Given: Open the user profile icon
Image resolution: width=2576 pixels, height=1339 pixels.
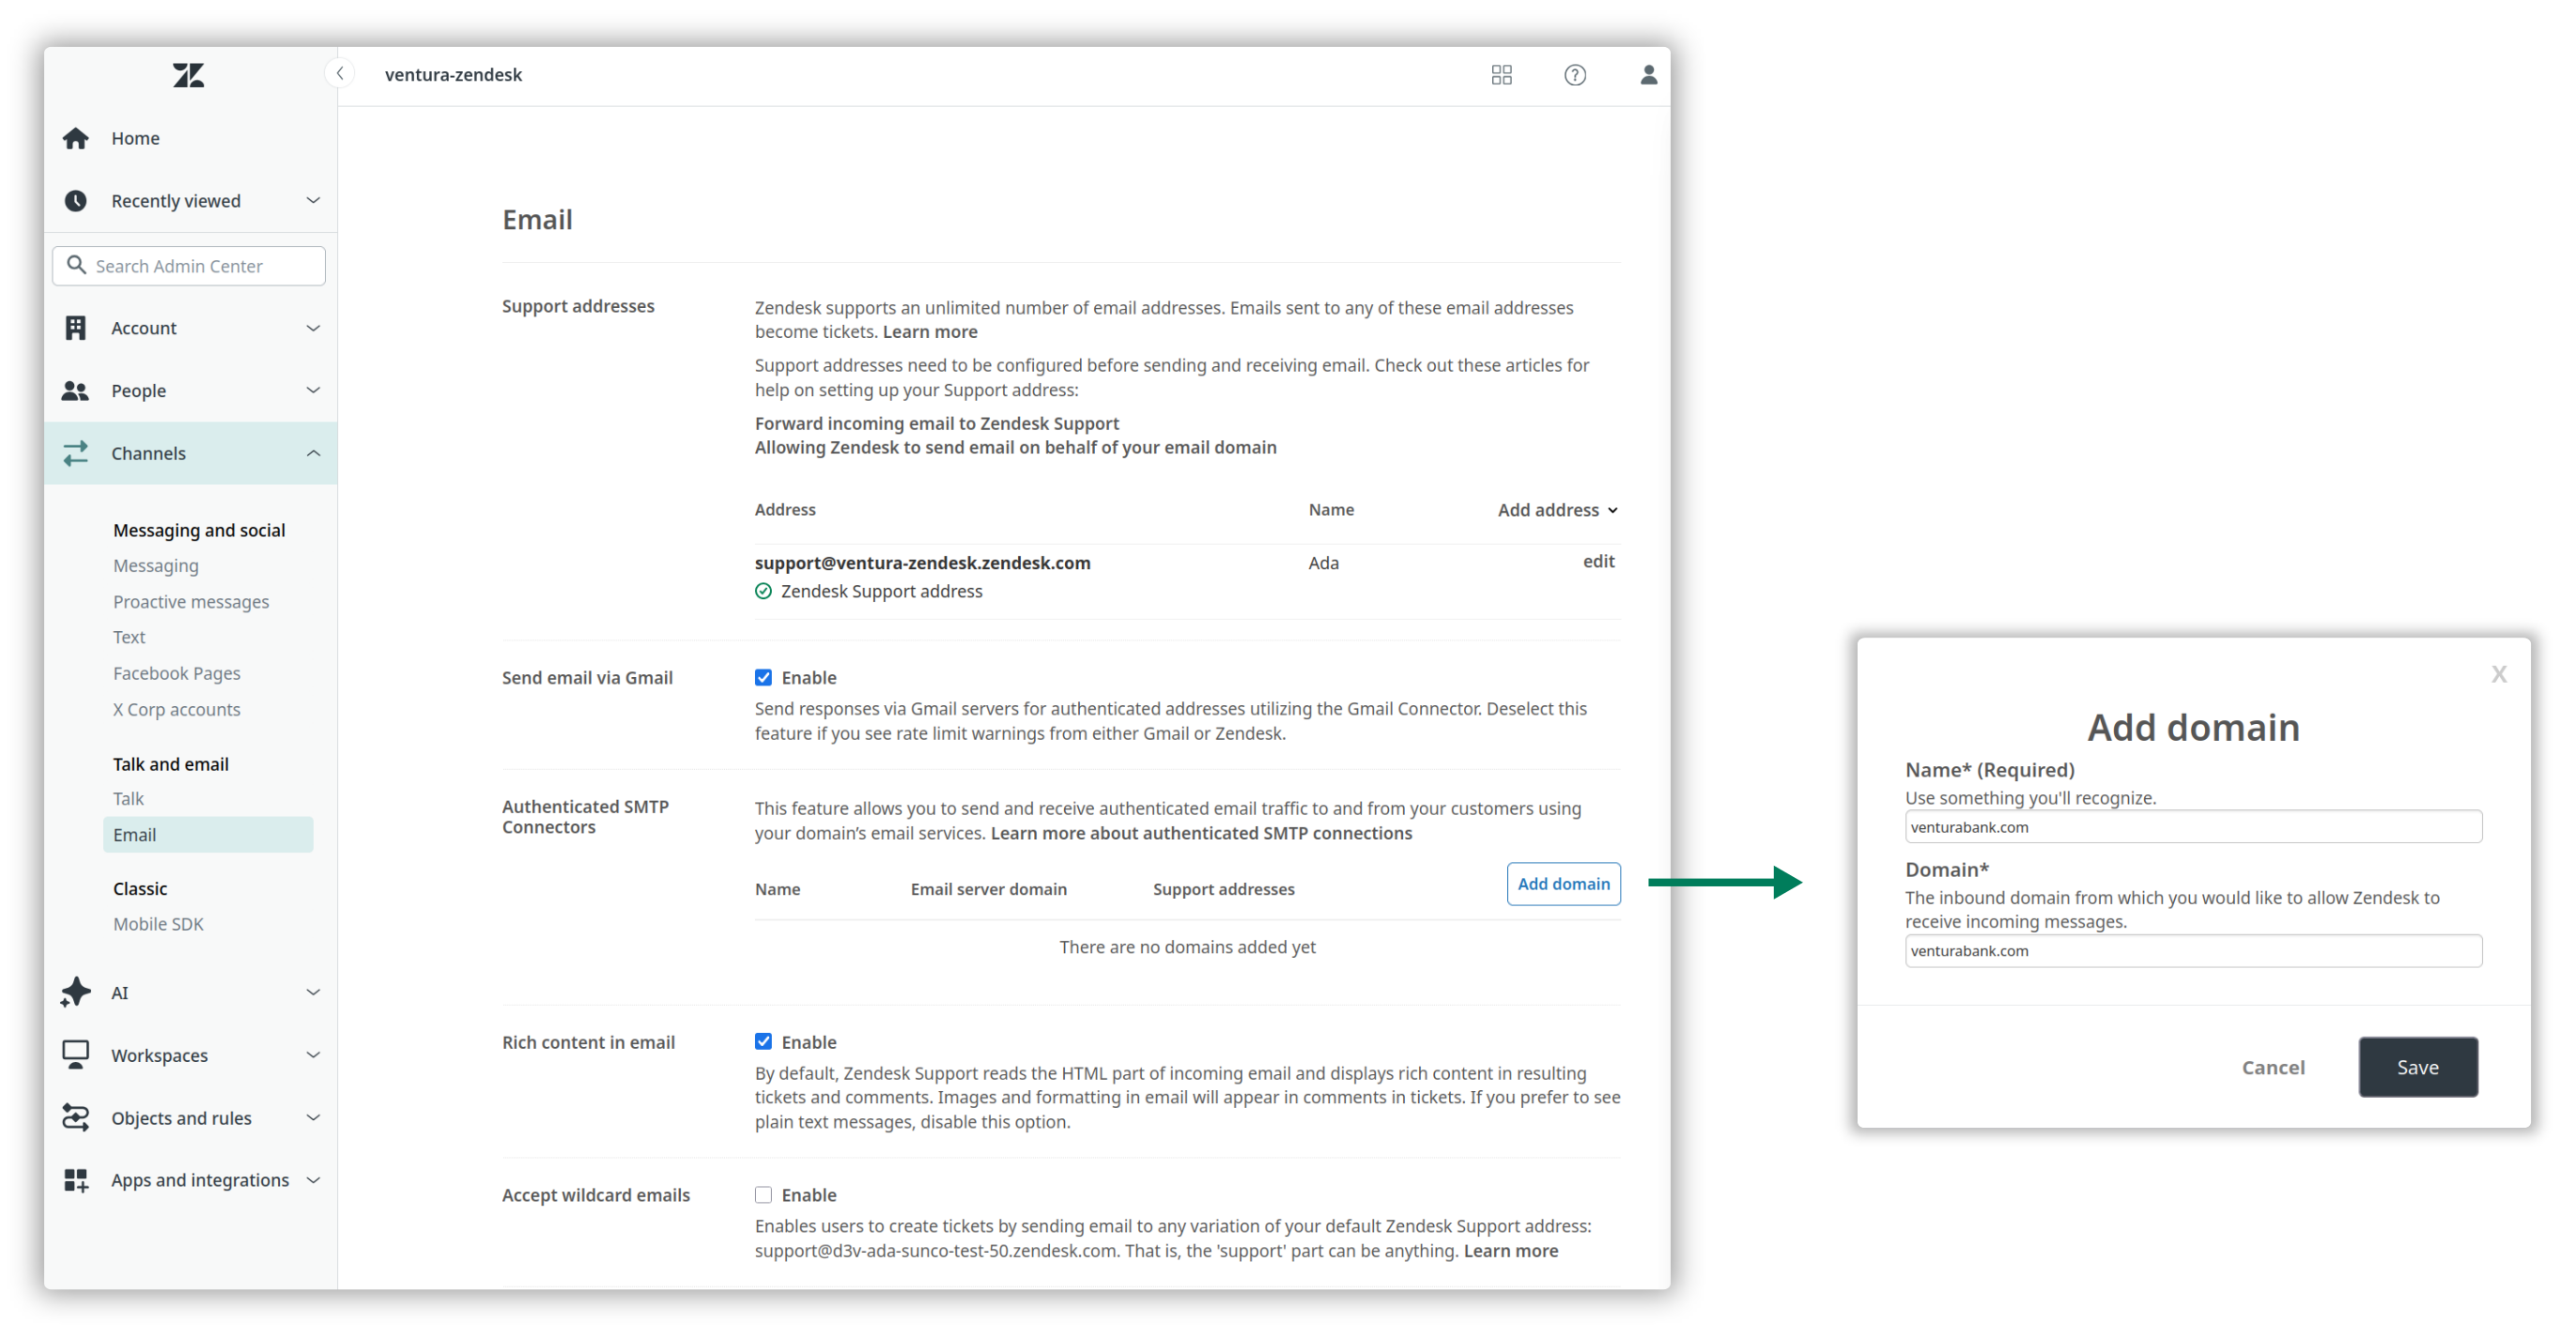Looking at the screenshot, I should 1647,75.
